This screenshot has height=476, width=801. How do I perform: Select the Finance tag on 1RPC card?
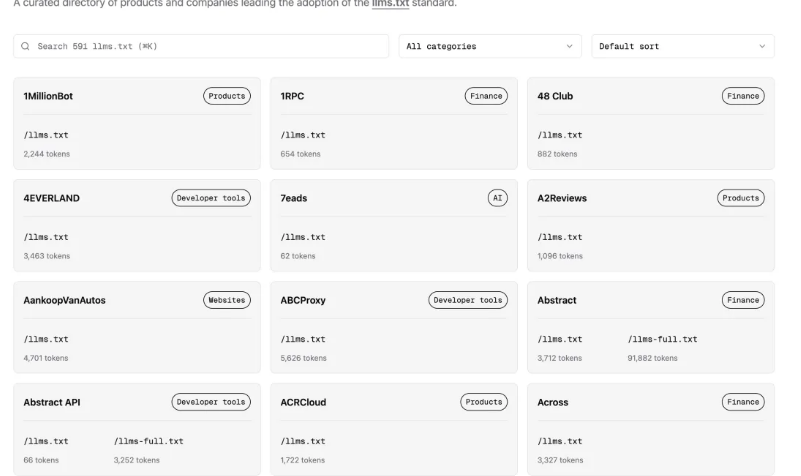(486, 96)
